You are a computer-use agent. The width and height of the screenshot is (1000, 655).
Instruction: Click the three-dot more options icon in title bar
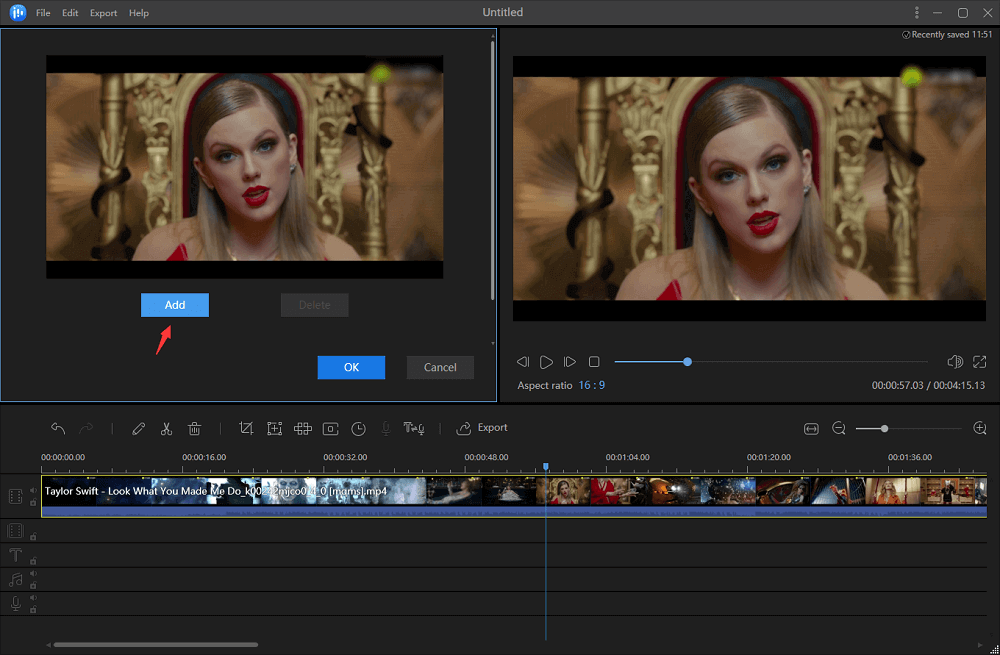click(916, 13)
